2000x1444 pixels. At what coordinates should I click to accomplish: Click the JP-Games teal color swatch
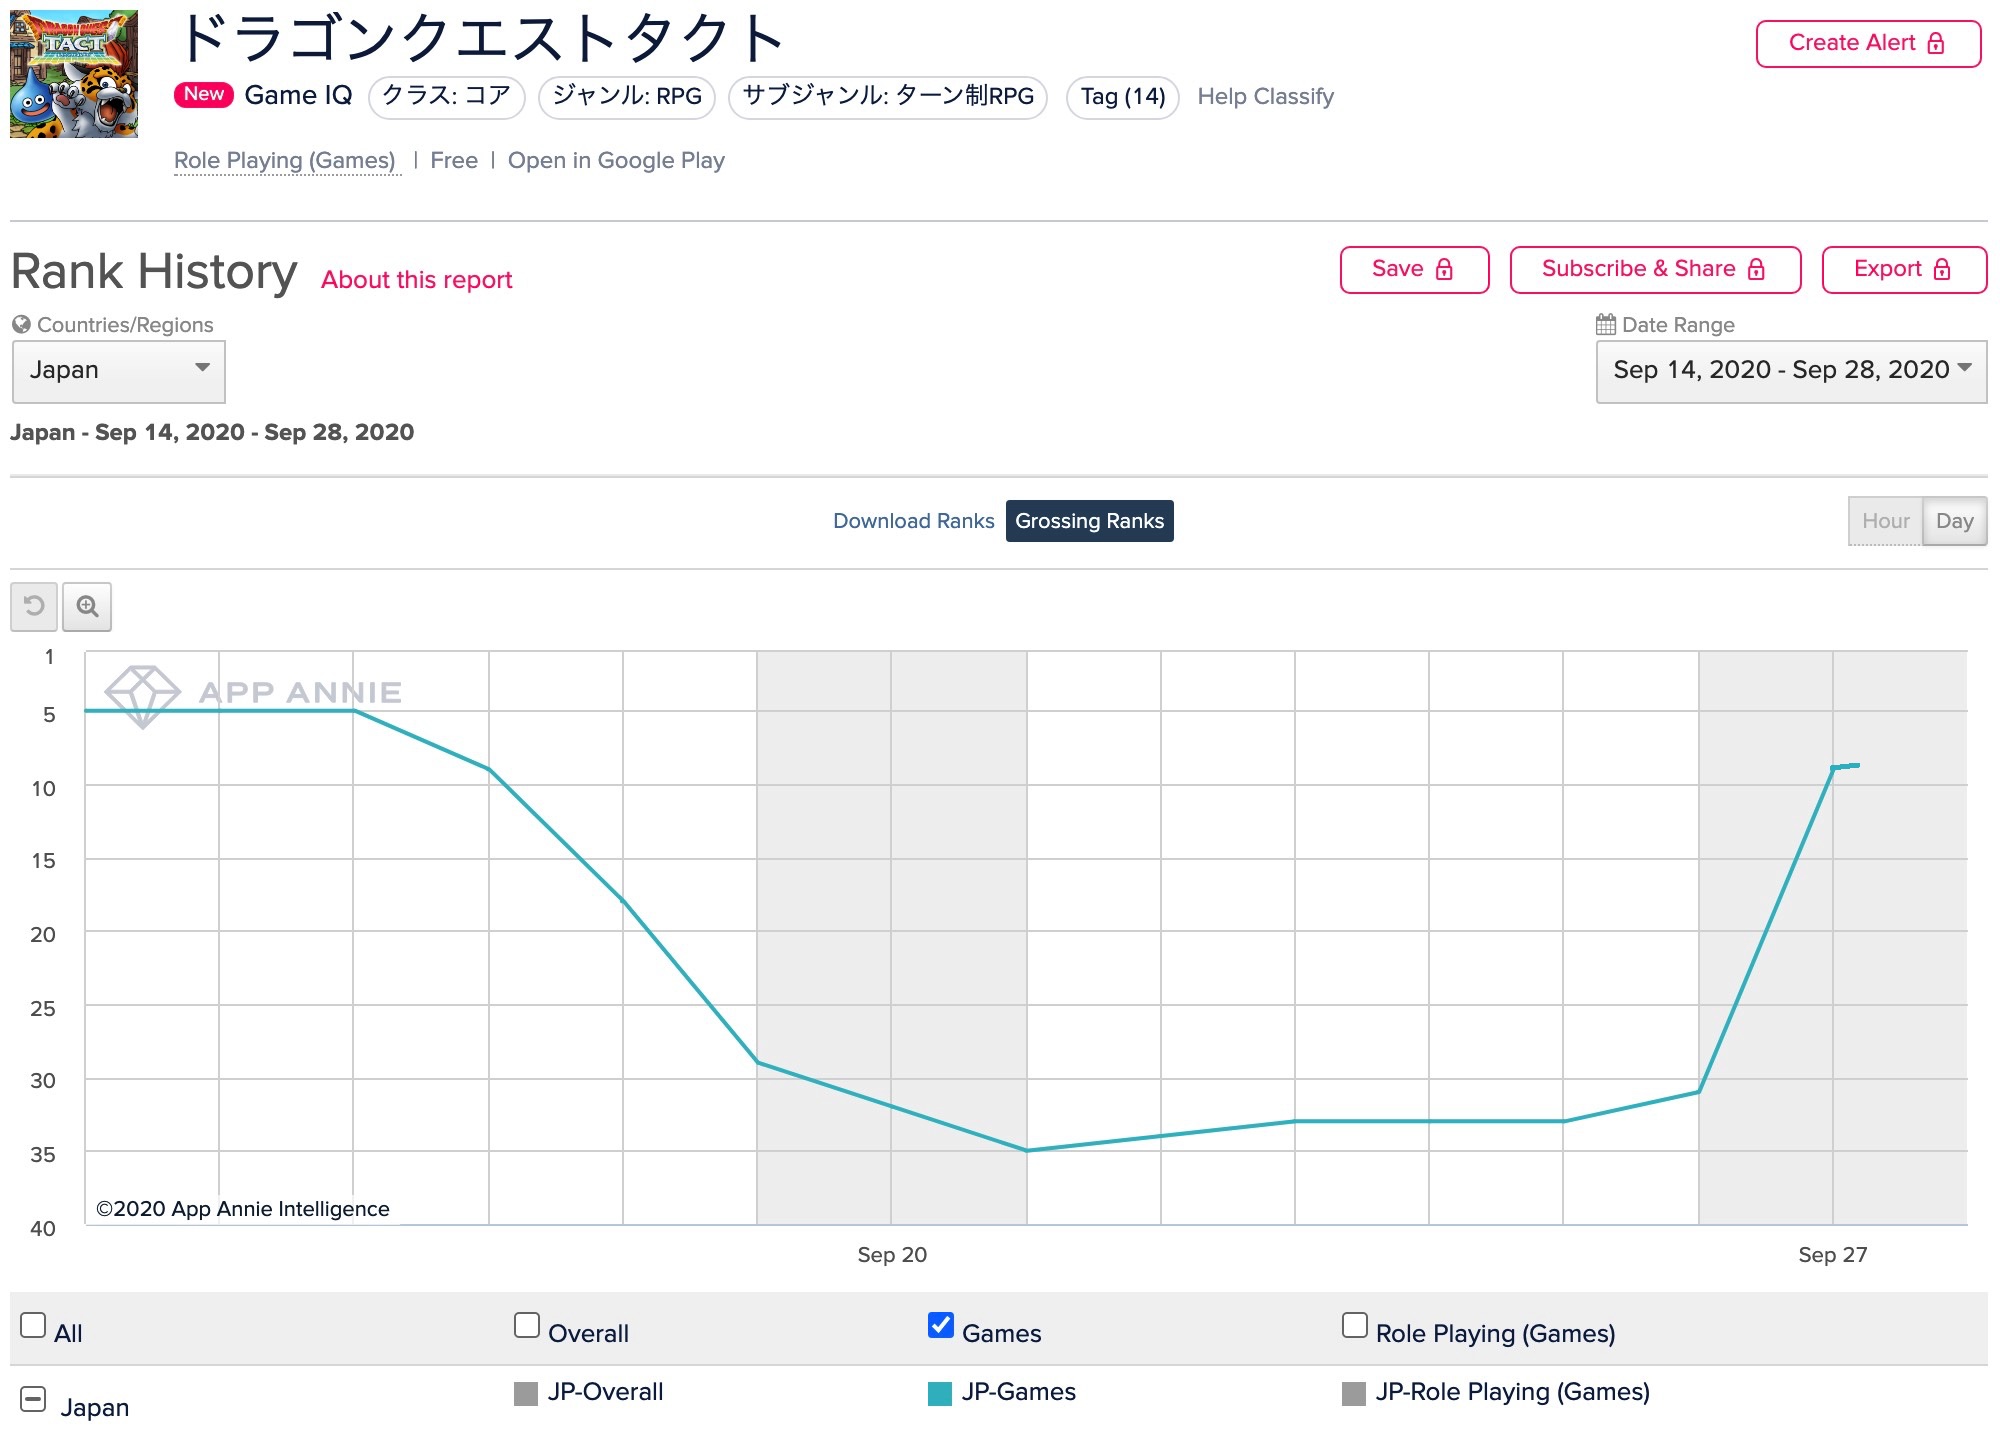(940, 1393)
